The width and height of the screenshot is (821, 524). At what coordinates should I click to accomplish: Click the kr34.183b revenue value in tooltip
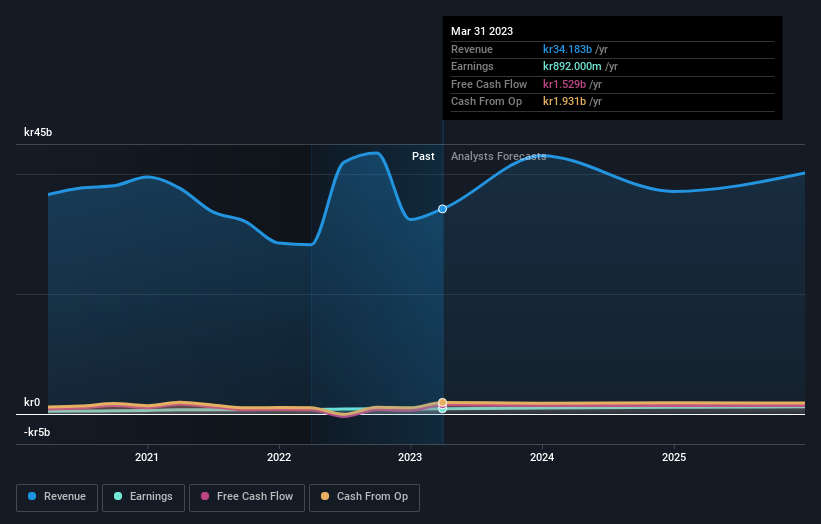click(x=567, y=49)
